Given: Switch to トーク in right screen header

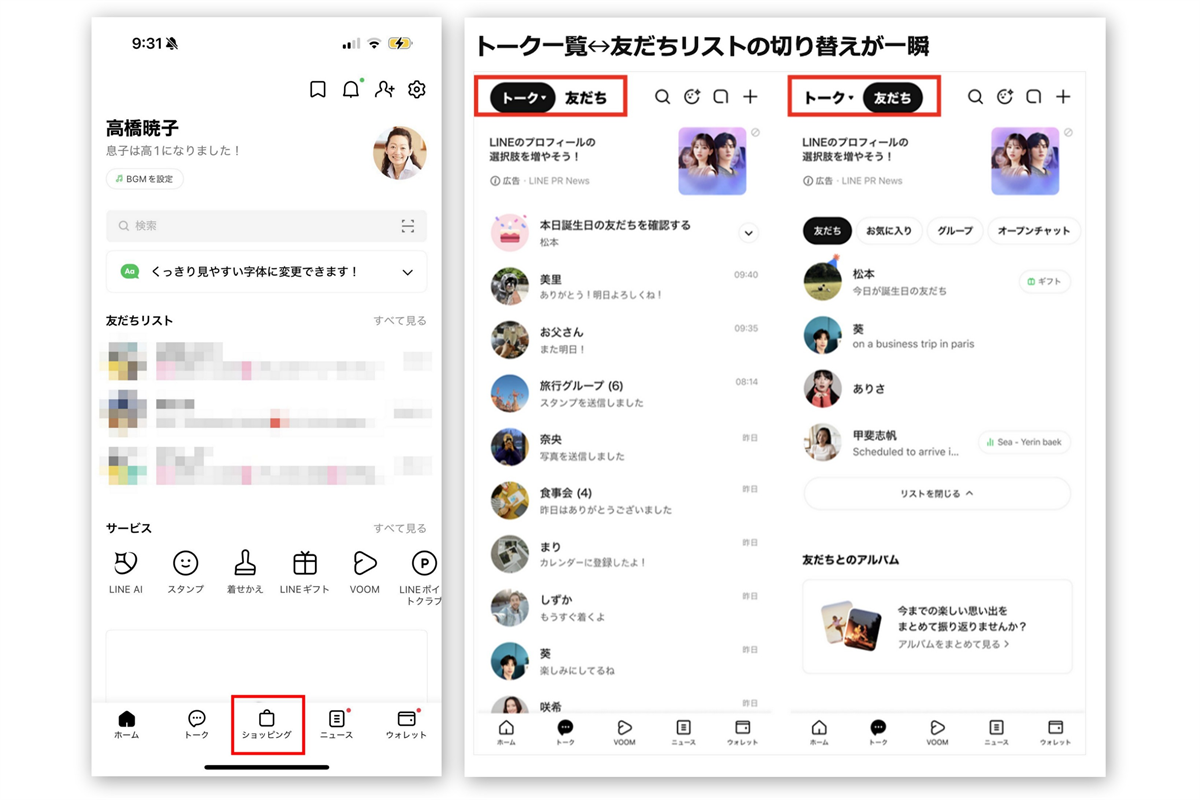Looking at the screenshot, I should point(829,97).
